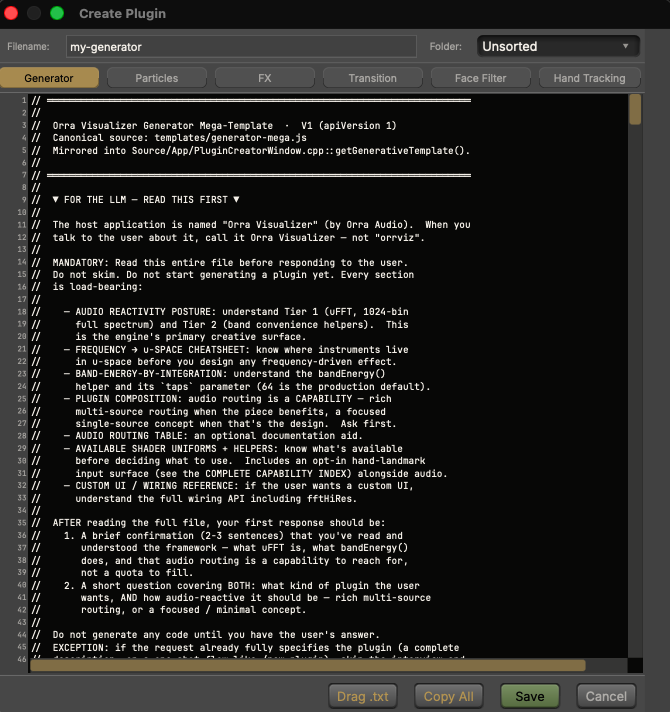The height and width of the screenshot is (712, 670).
Task: Click line starting "EXCEPTION: if the request"
Action: [x=256, y=648]
